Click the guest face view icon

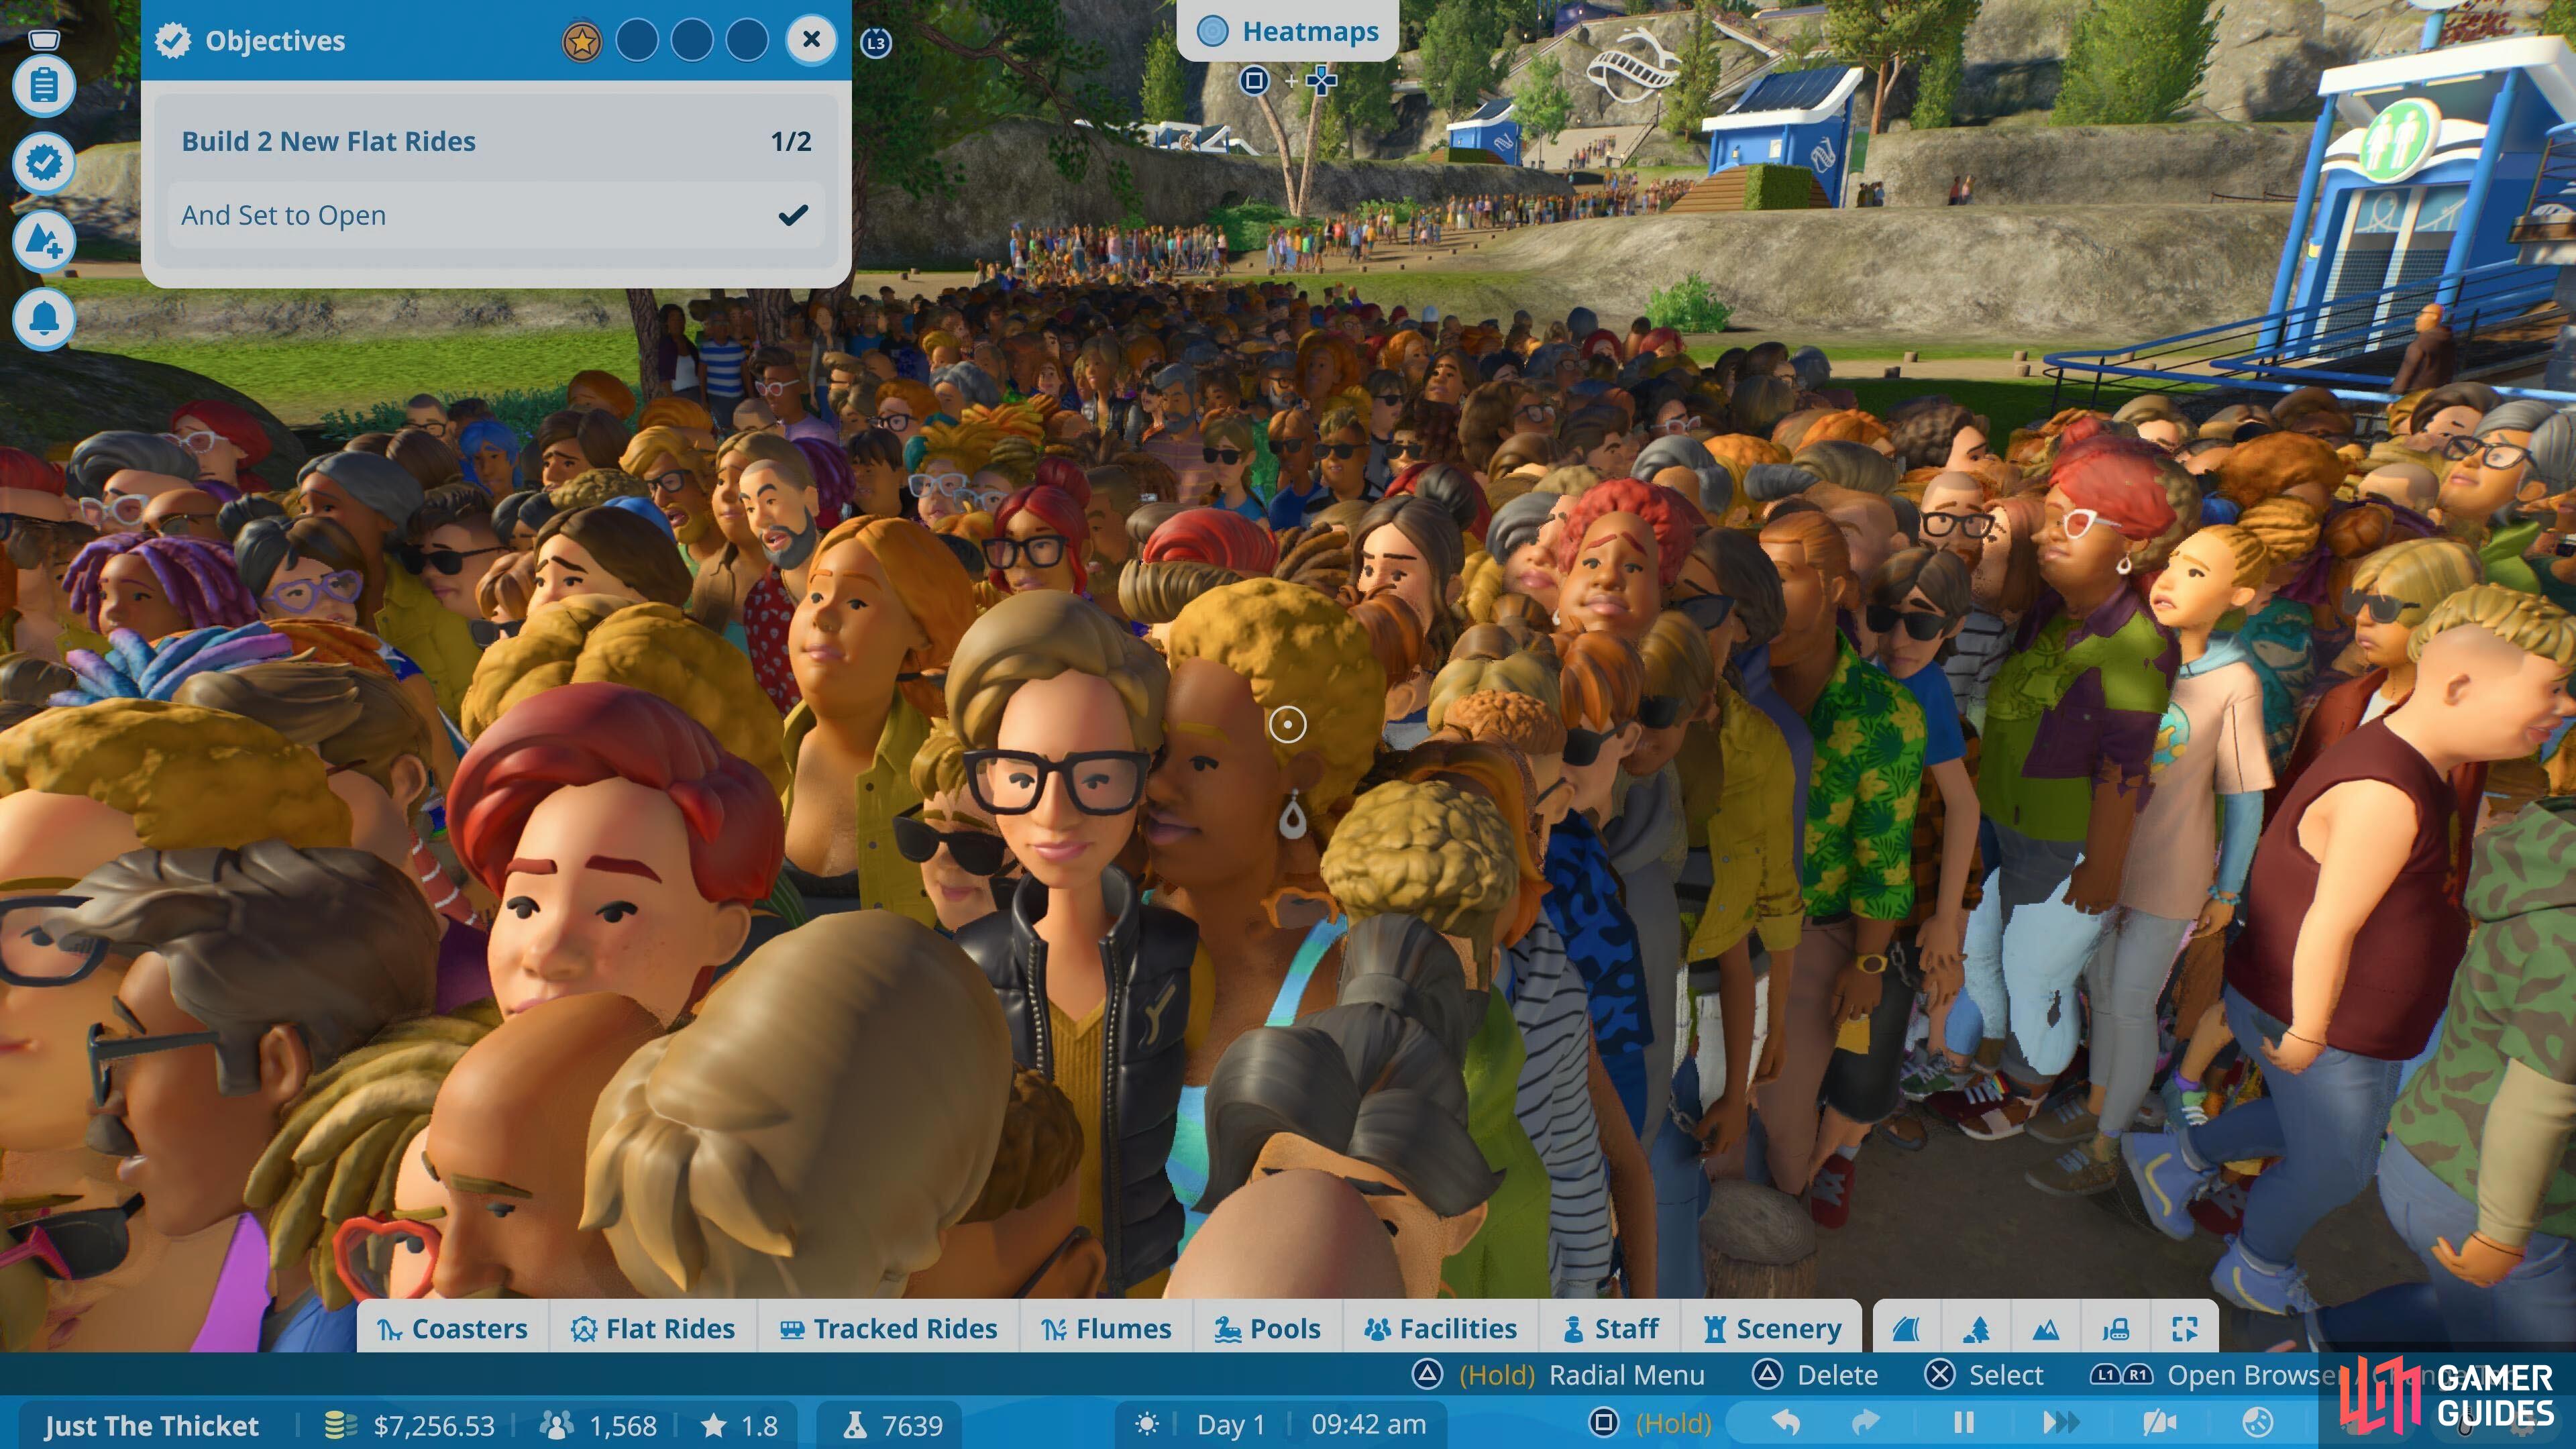point(2258,1422)
